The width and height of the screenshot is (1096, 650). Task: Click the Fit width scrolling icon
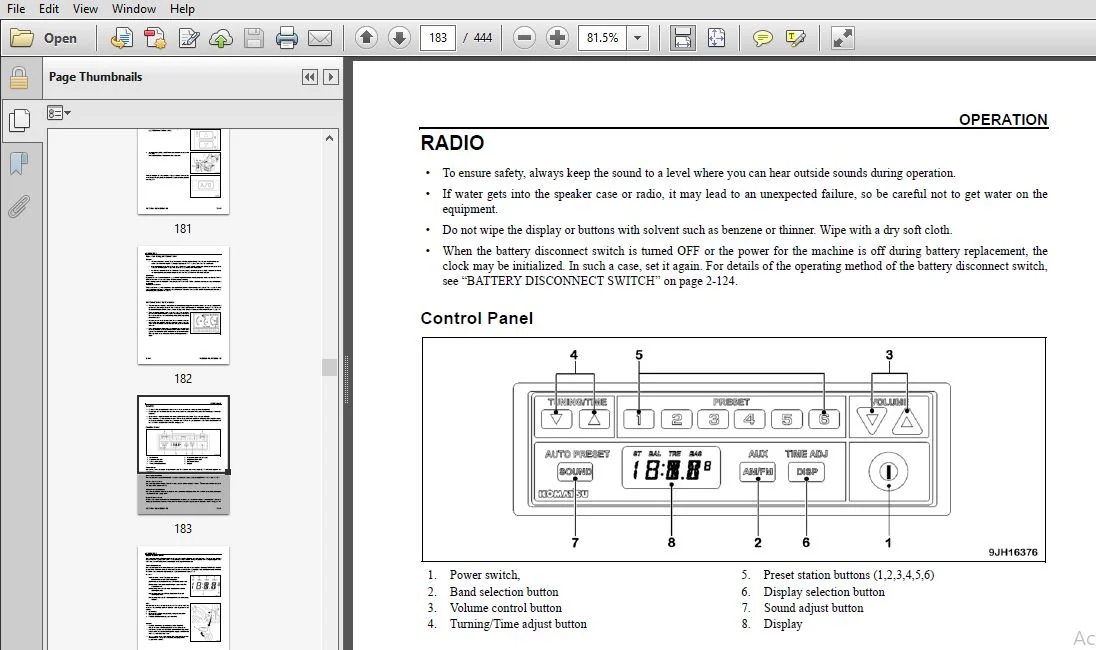point(682,38)
